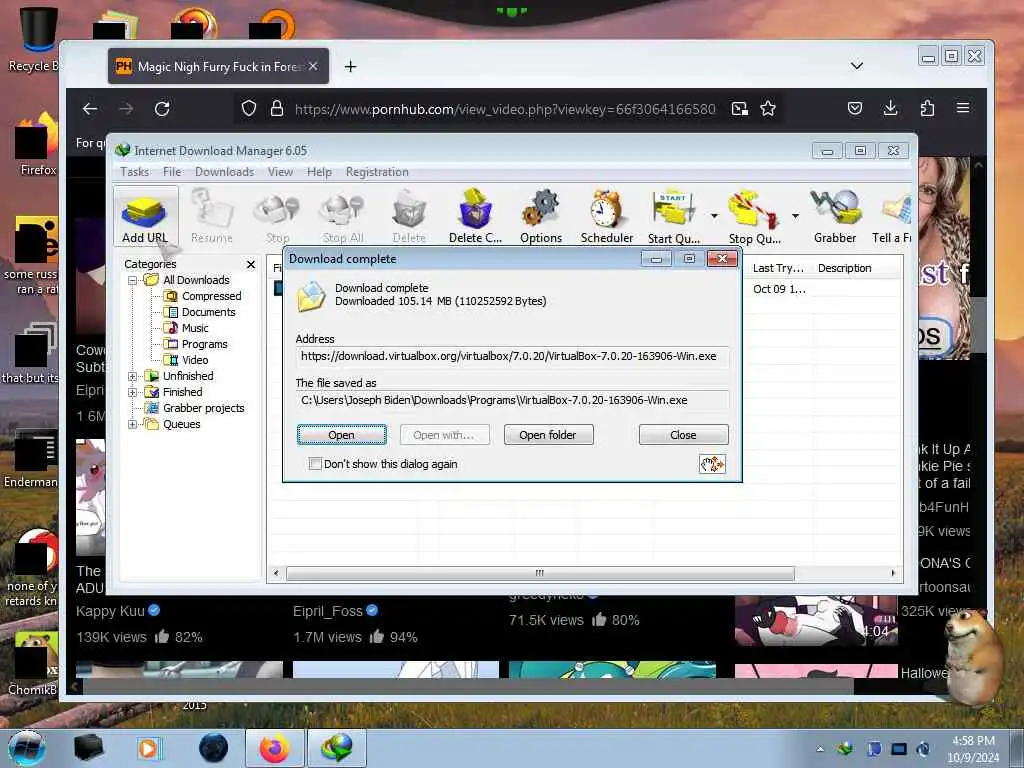1024x768 pixels.
Task: Click Save to Pocket icon in Firefox
Action: [x=855, y=108]
